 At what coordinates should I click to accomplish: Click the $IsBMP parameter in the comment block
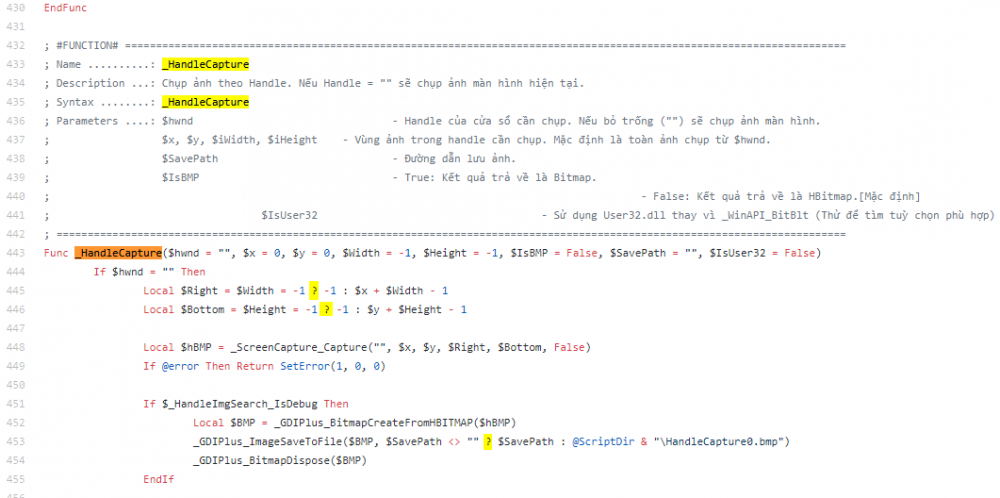point(180,178)
